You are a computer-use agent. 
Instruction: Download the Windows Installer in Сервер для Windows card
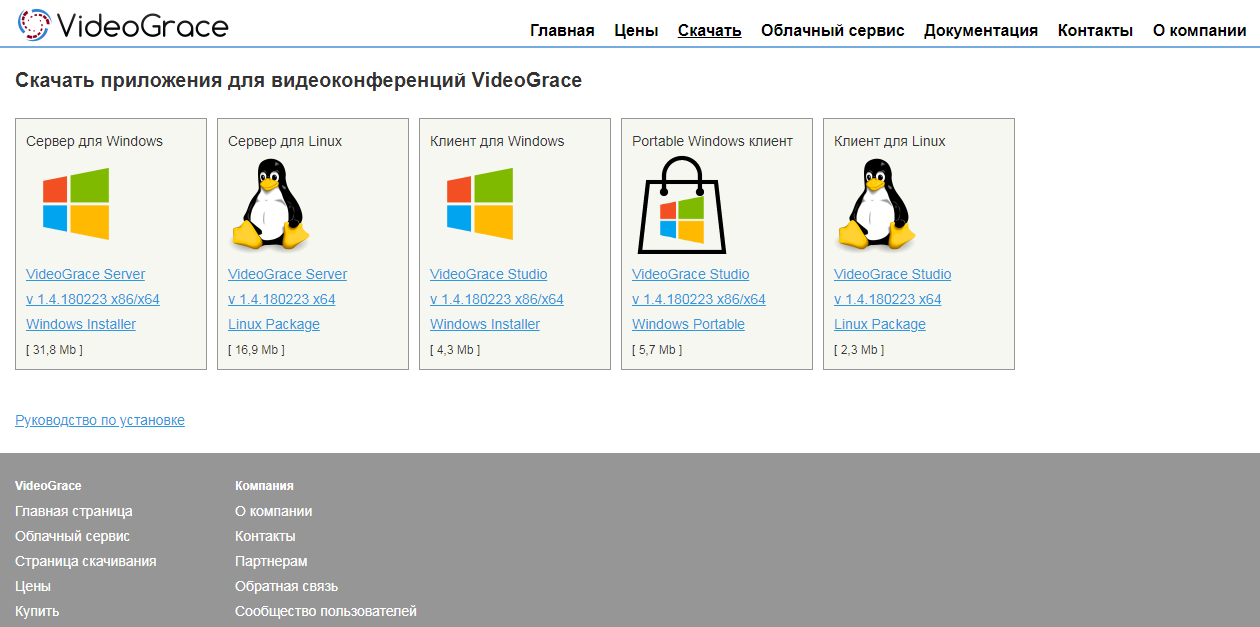tap(81, 324)
